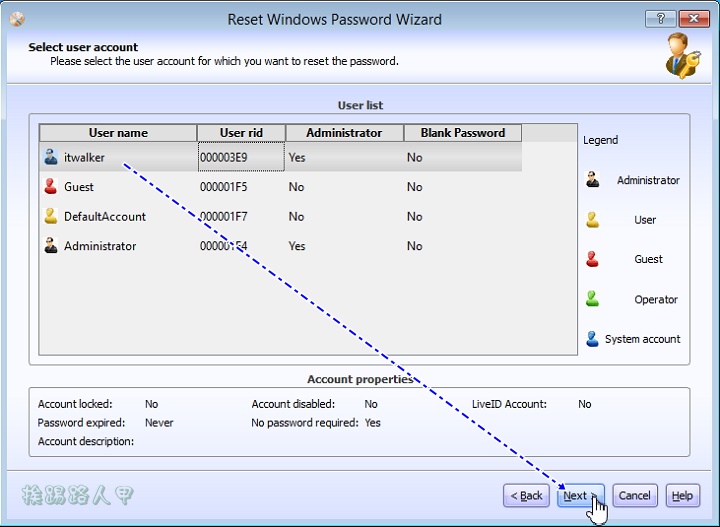720x527 pixels.
Task: Click the rid cell 000001F5
Action: (224, 187)
